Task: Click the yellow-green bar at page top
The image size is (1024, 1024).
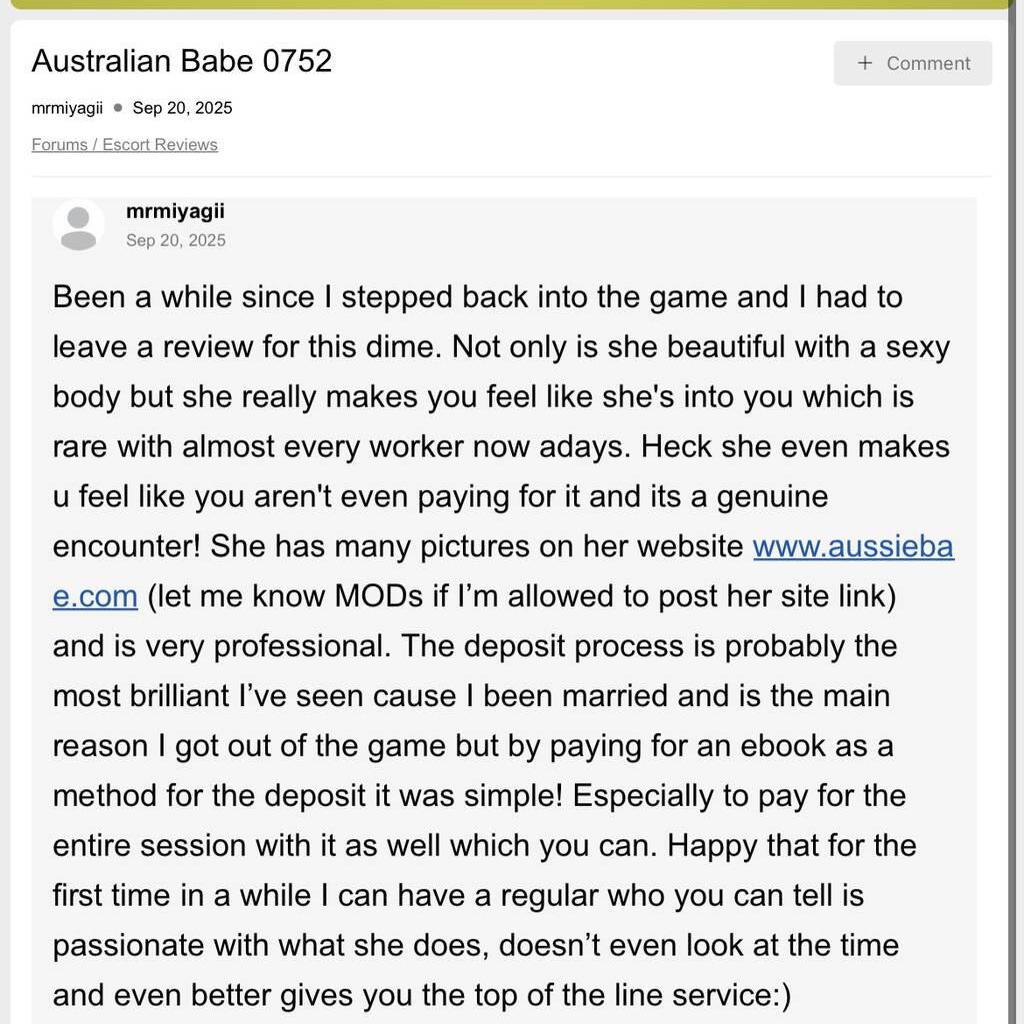Action: [x=510, y=4]
